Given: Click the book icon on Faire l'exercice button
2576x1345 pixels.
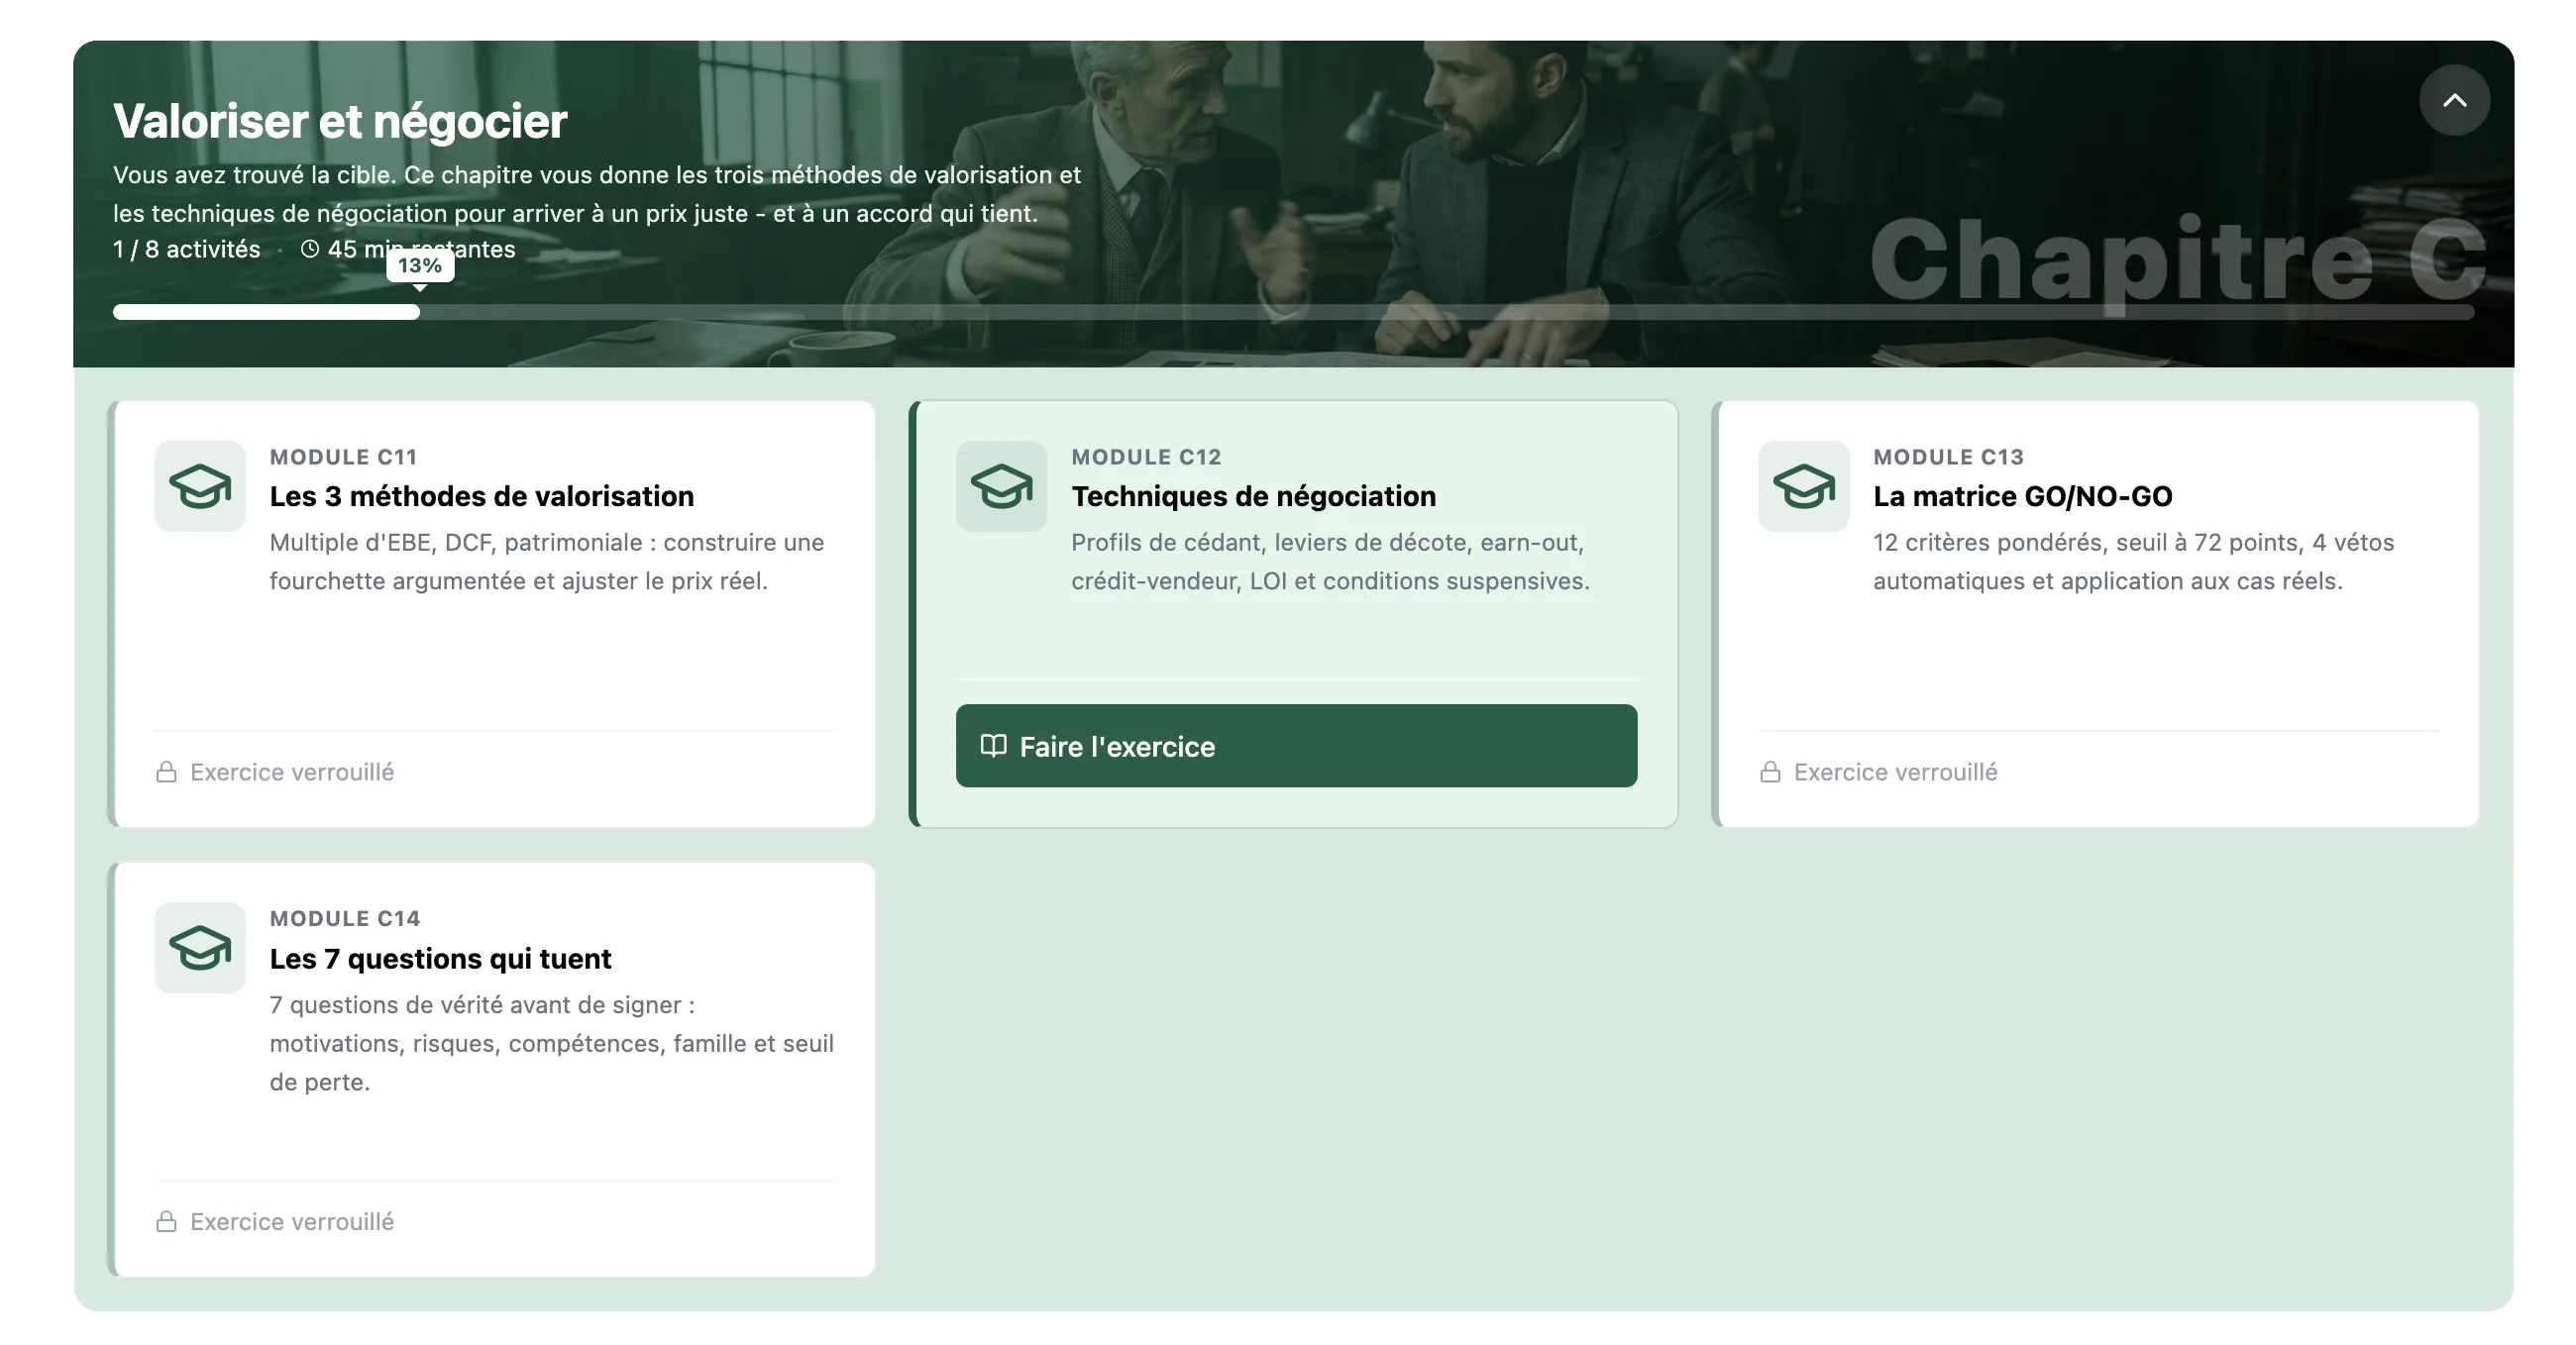Looking at the screenshot, I should coord(993,746).
